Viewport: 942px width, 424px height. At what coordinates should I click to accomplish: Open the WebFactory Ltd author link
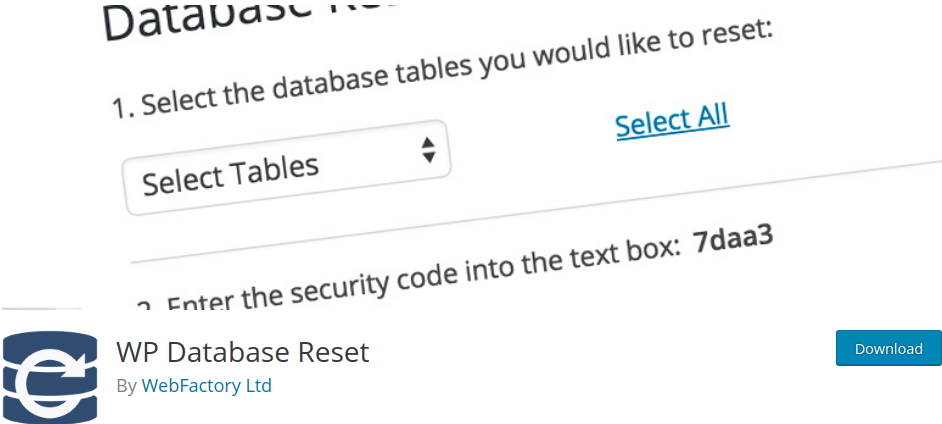(x=206, y=385)
